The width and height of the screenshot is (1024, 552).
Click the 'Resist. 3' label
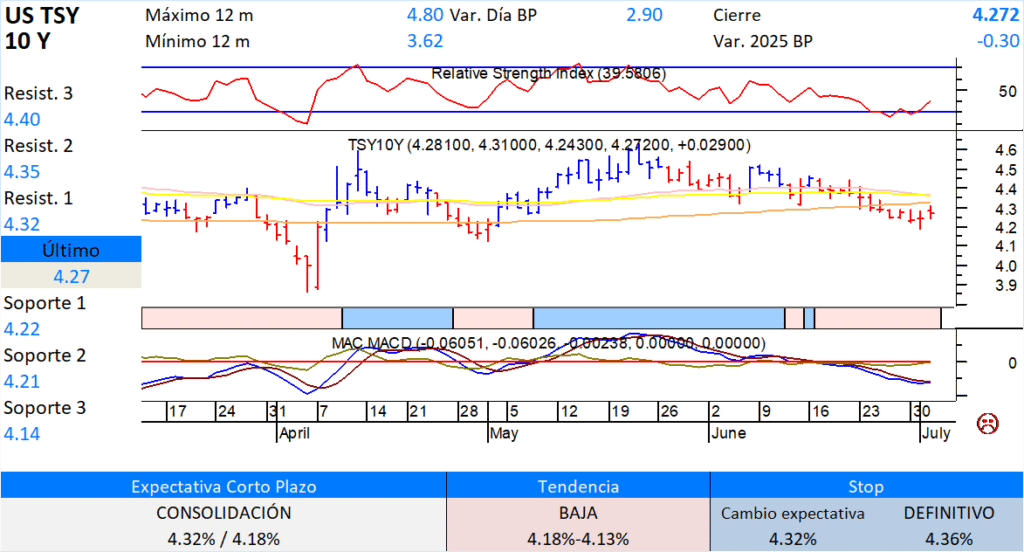click(39, 93)
